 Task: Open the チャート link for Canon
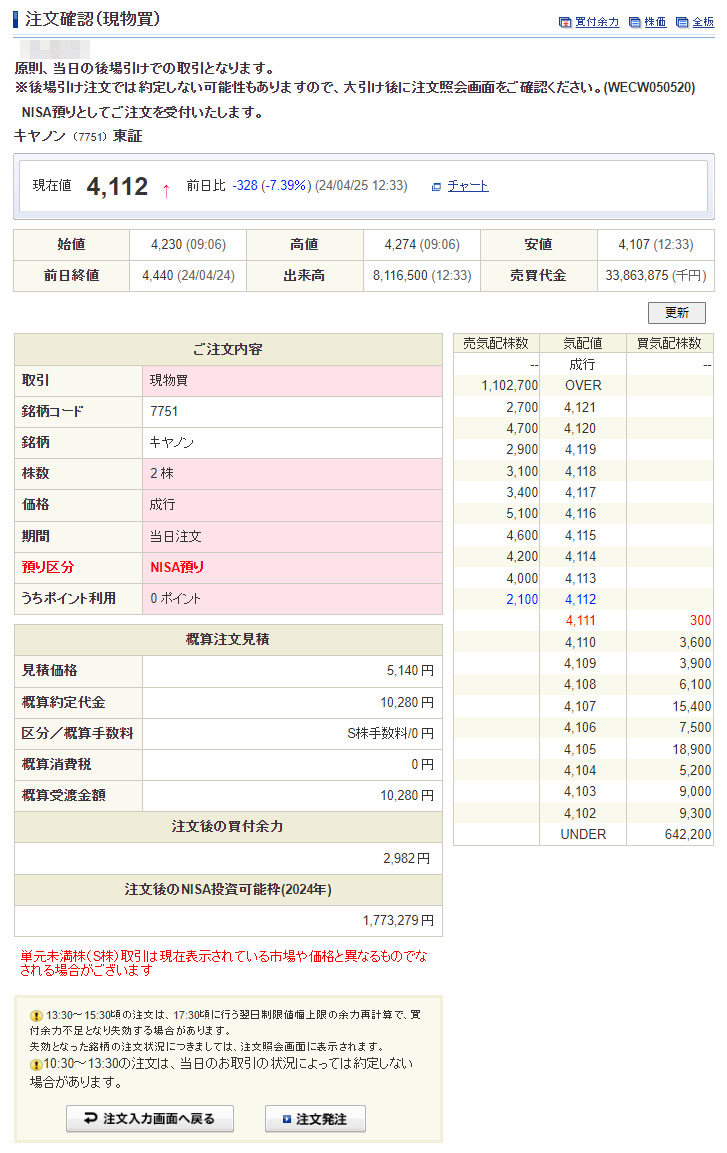[x=468, y=186]
